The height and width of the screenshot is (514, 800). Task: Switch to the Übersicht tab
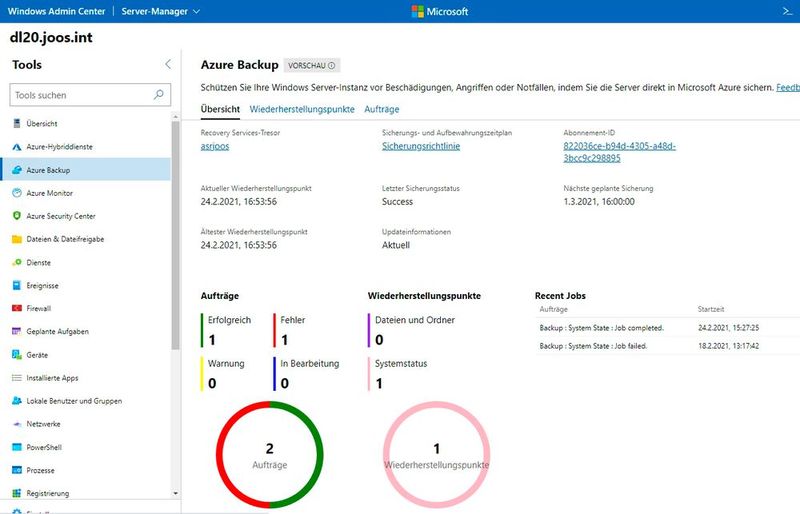tap(220, 109)
